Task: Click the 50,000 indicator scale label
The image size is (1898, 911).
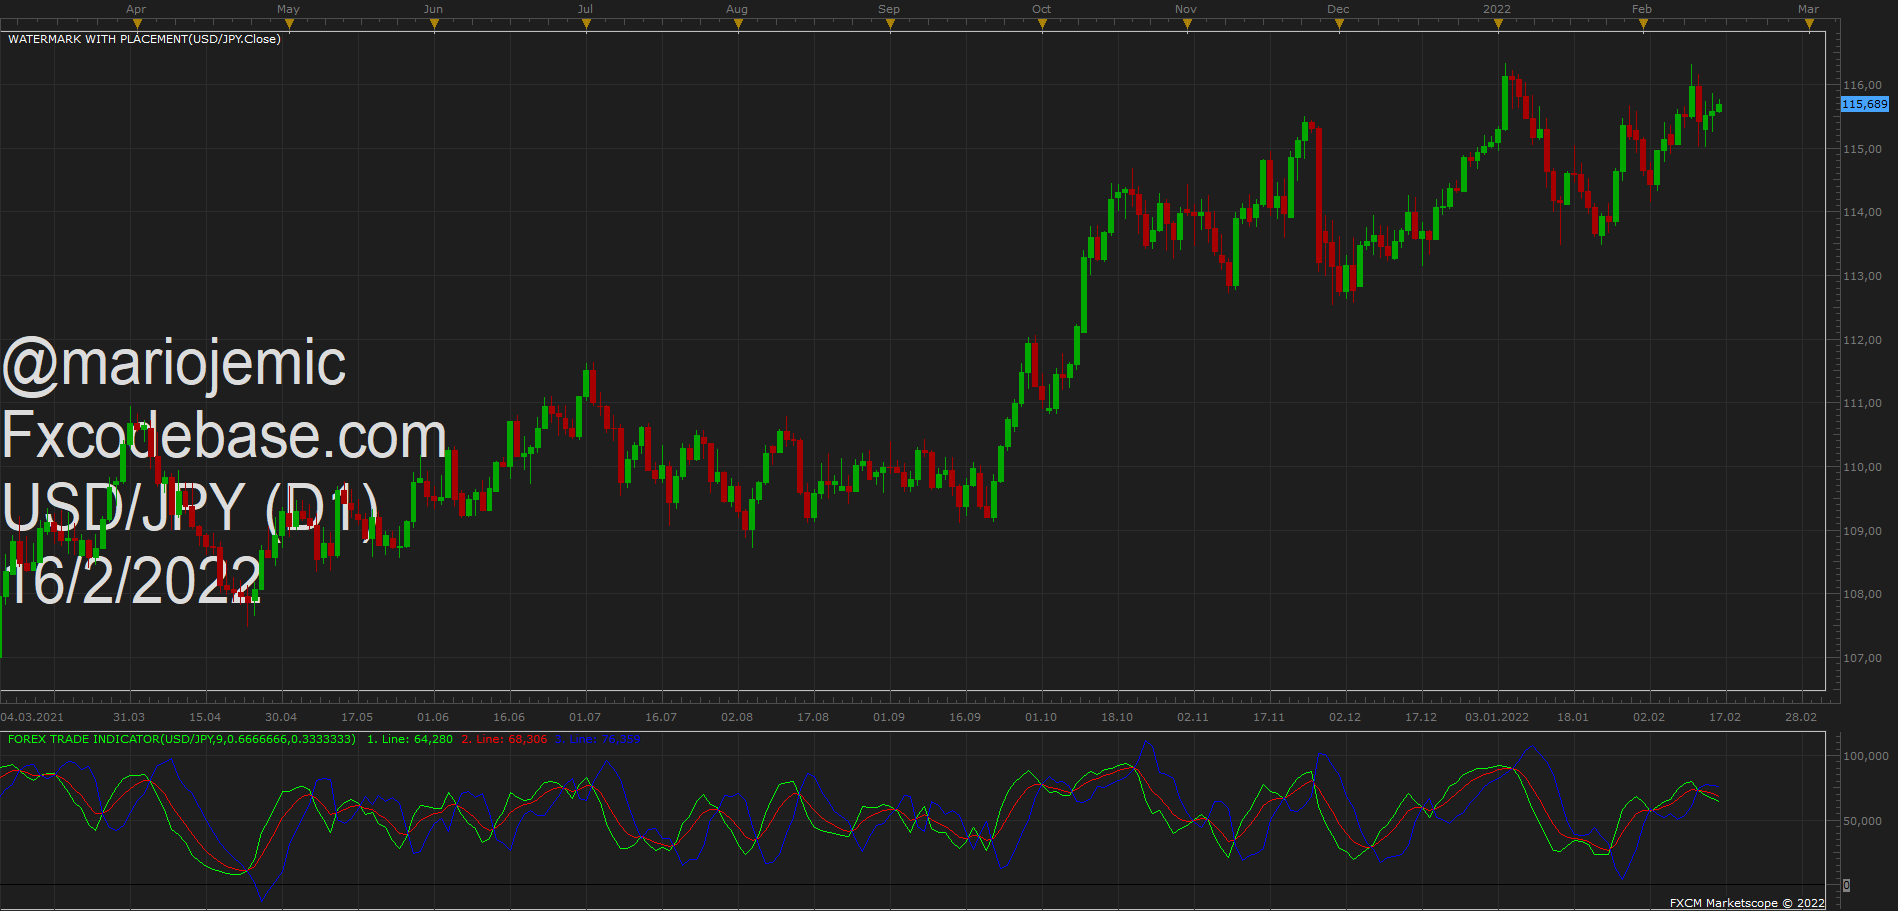Action: 1863,821
